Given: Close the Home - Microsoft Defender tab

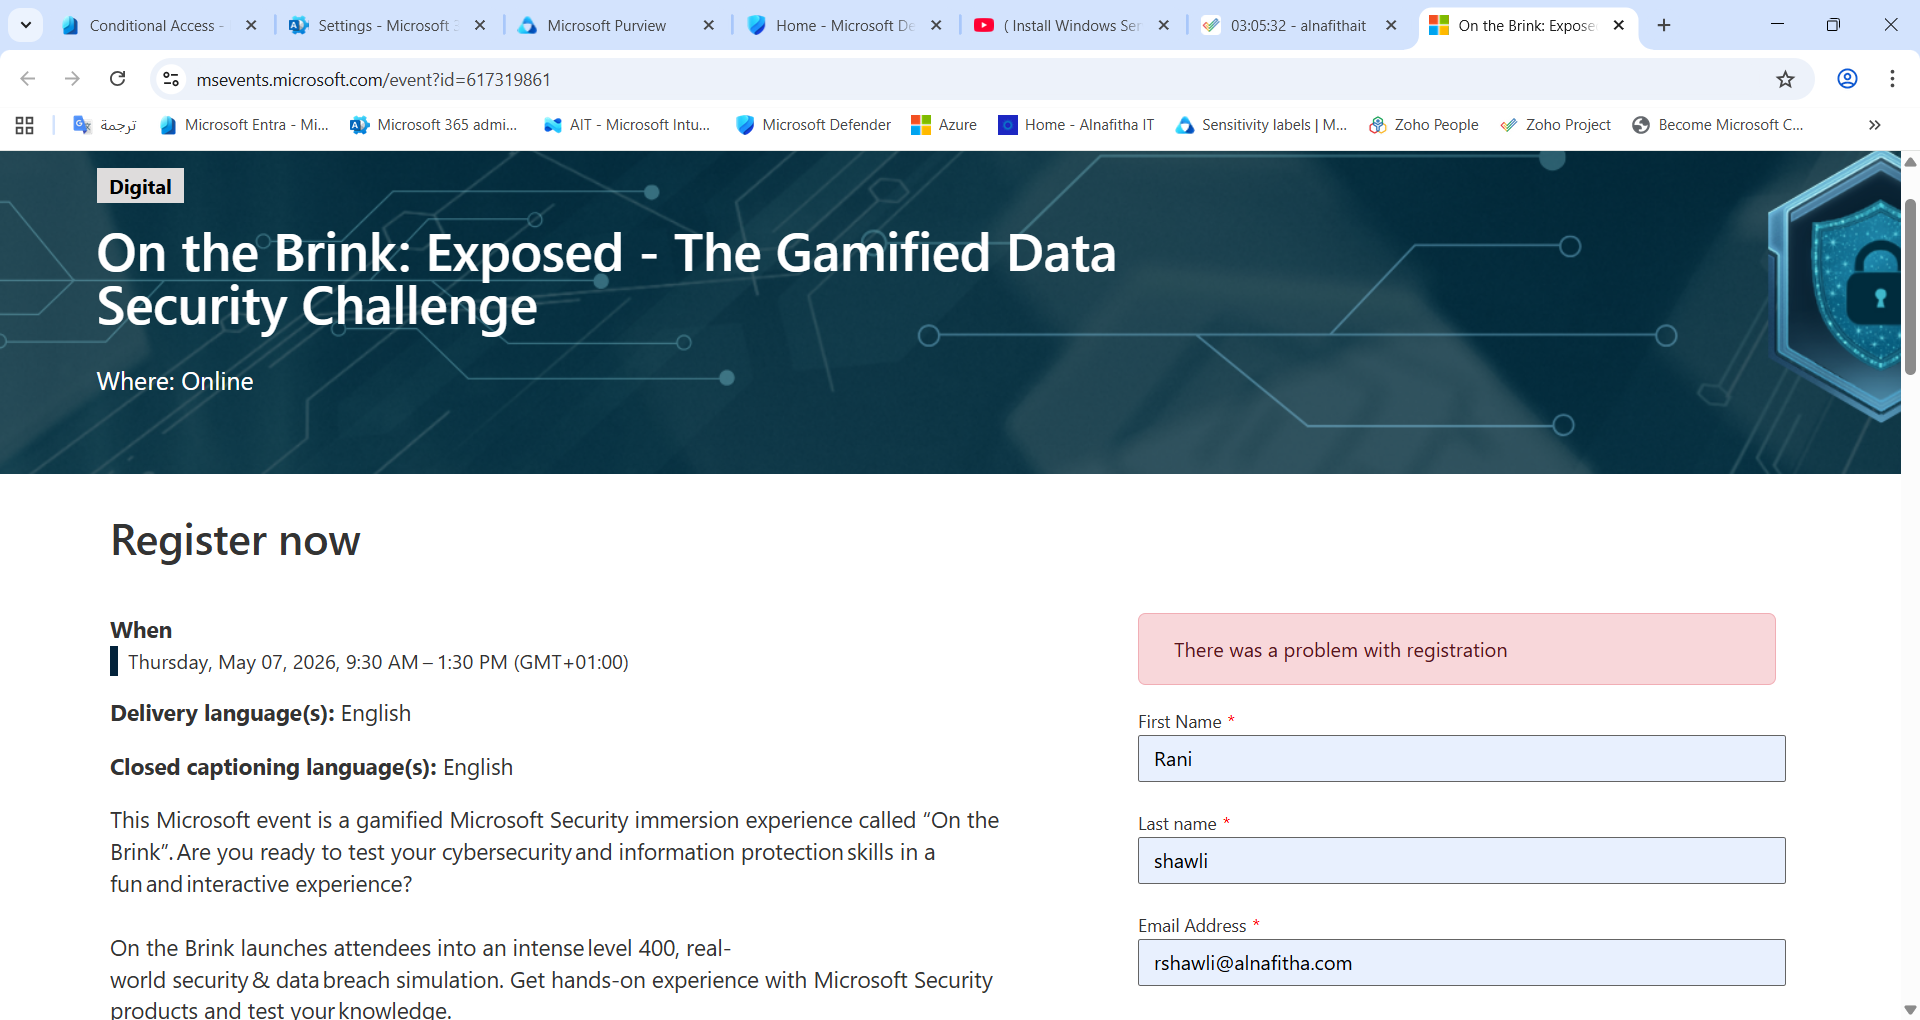Looking at the screenshot, I should 936,25.
